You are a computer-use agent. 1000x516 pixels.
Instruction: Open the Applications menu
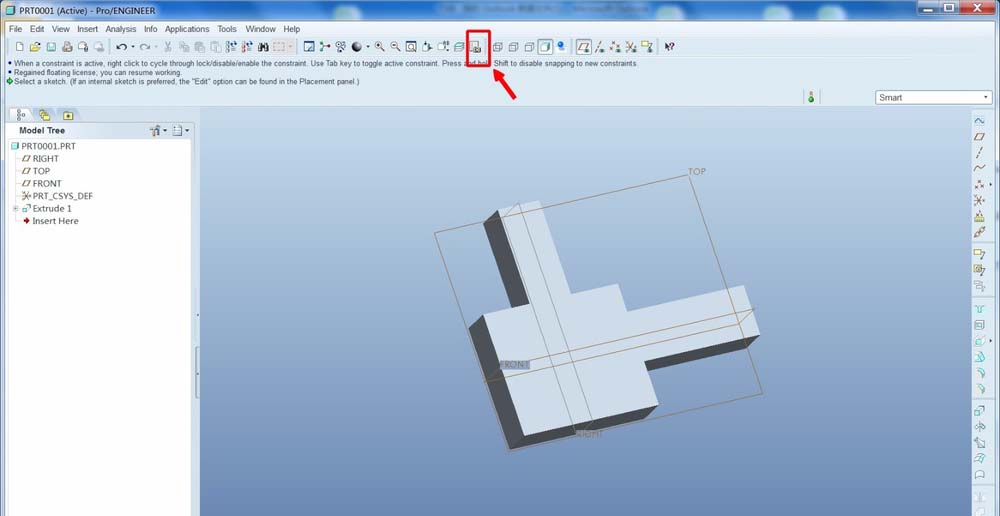point(187,29)
